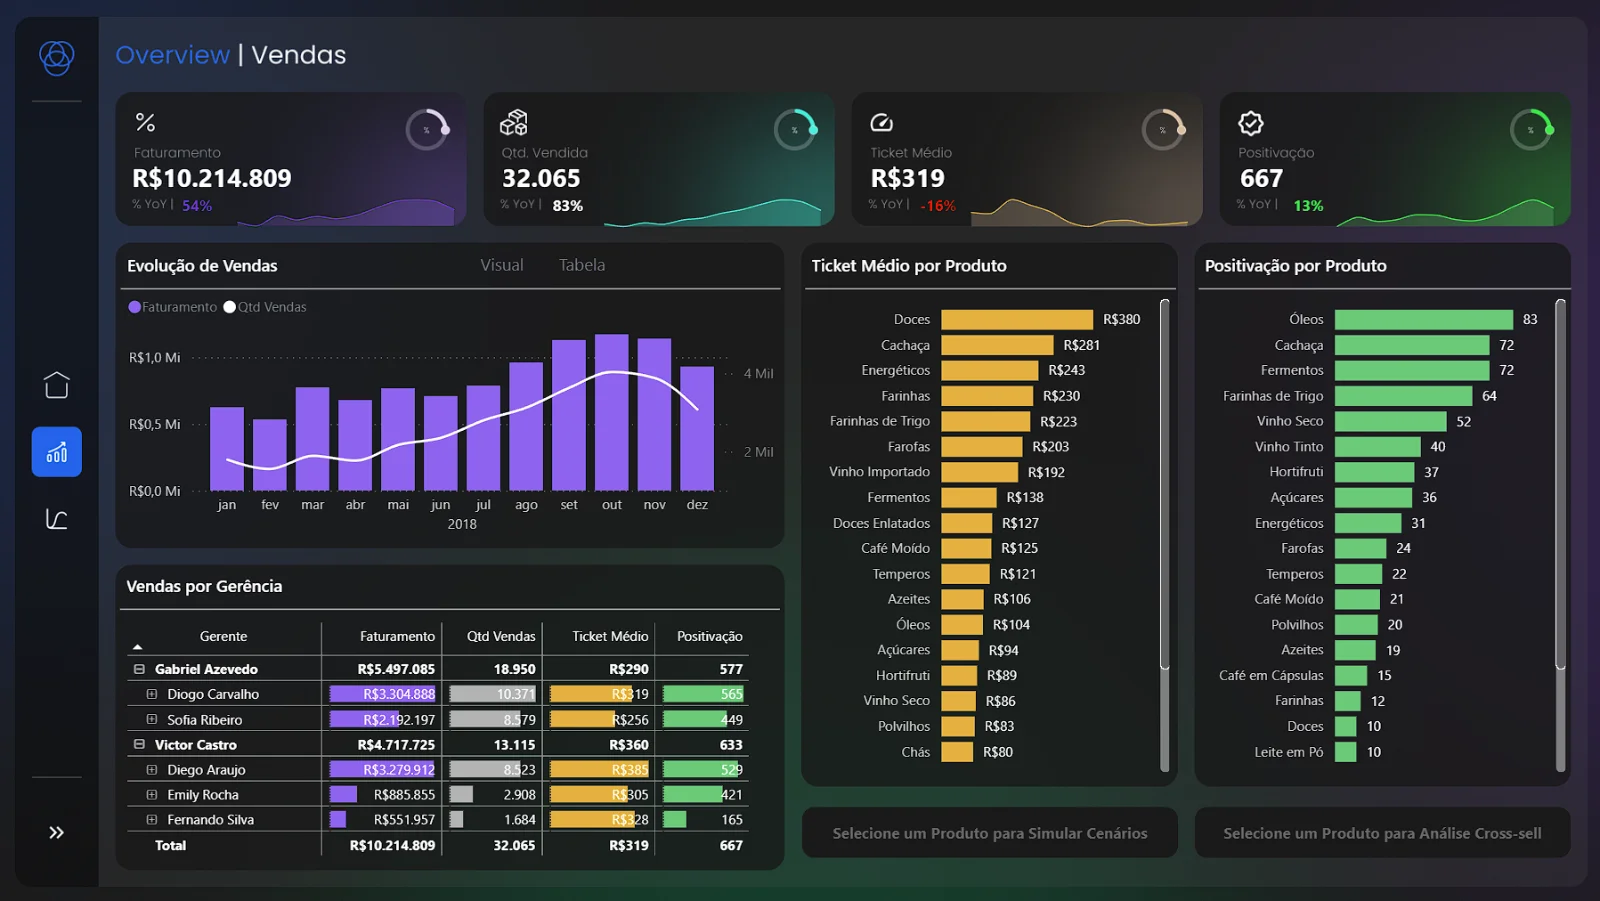Select the Energéticos ticket bar R$243
This screenshot has height=901, width=1600.
point(990,370)
